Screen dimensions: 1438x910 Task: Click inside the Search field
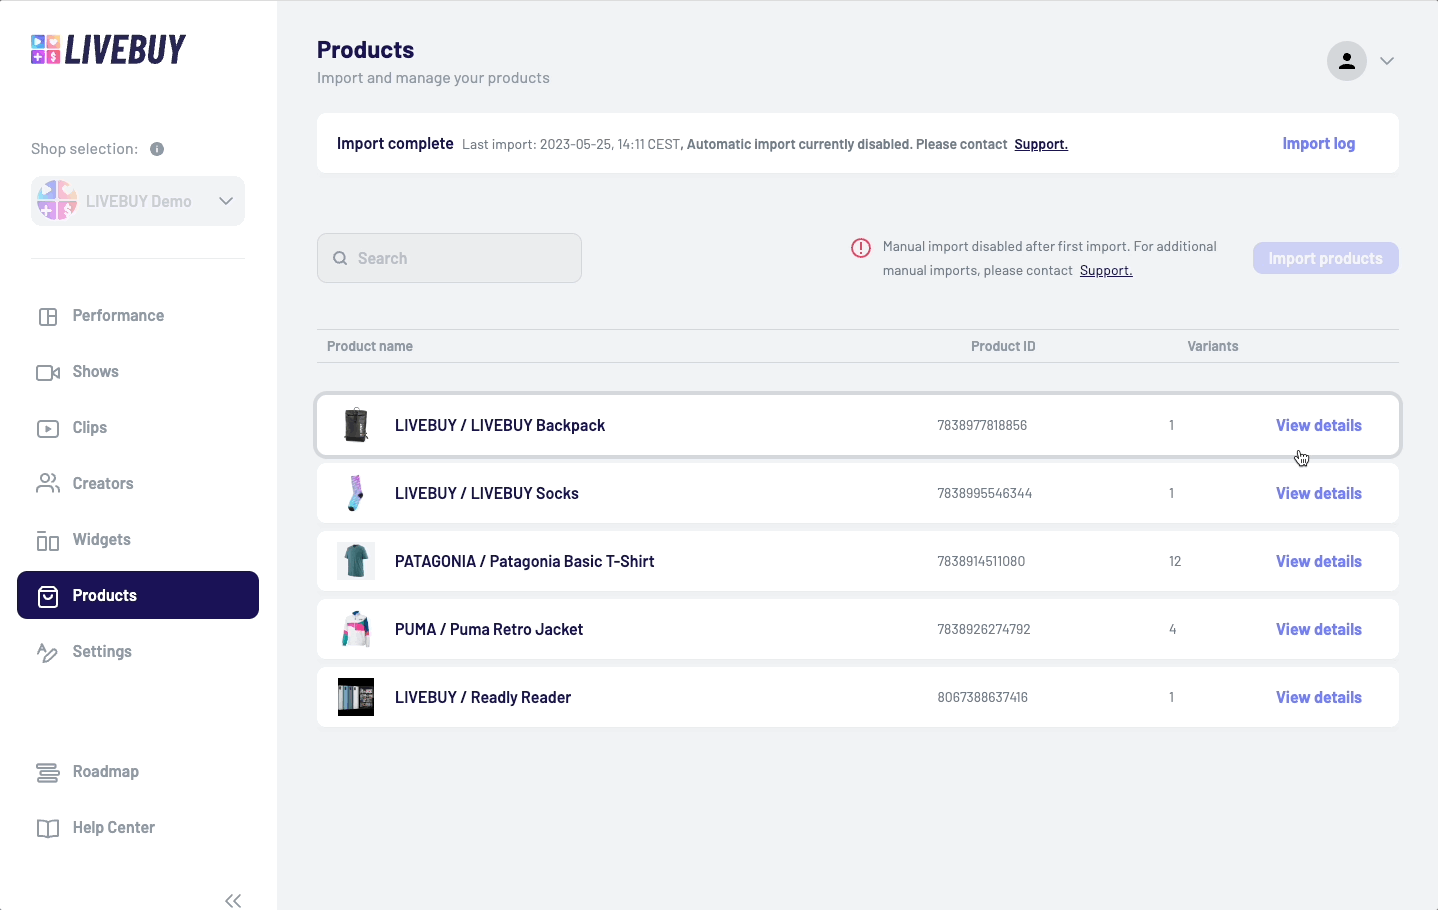pos(448,257)
